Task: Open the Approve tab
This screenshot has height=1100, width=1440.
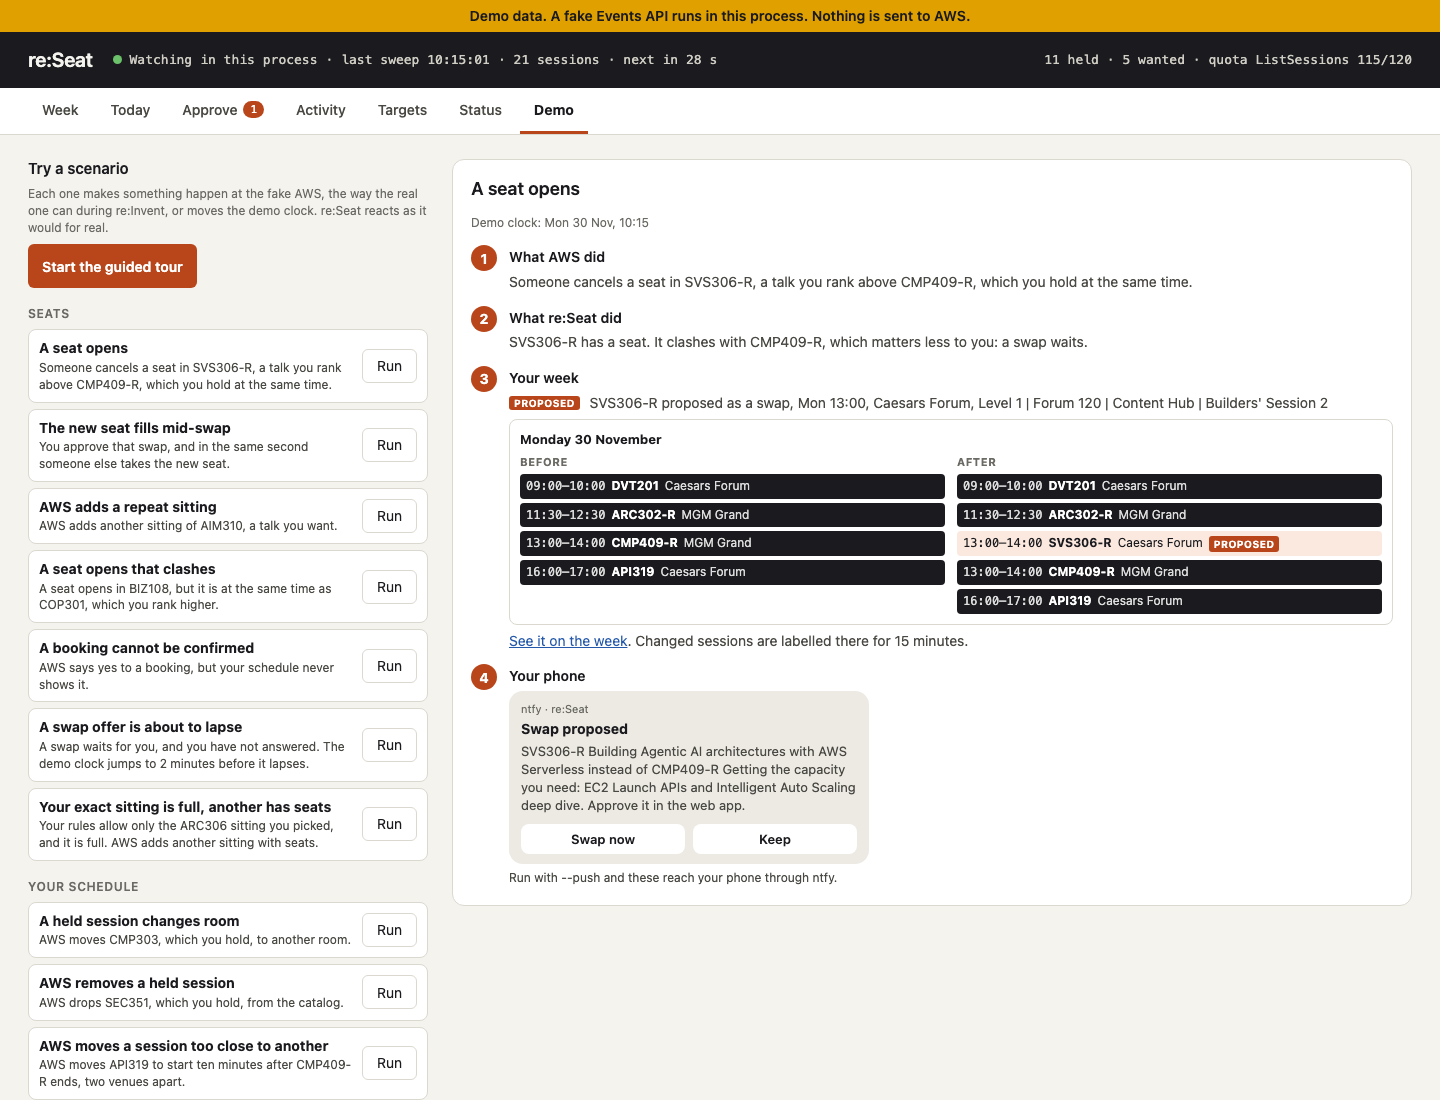Action: (x=222, y=110)
